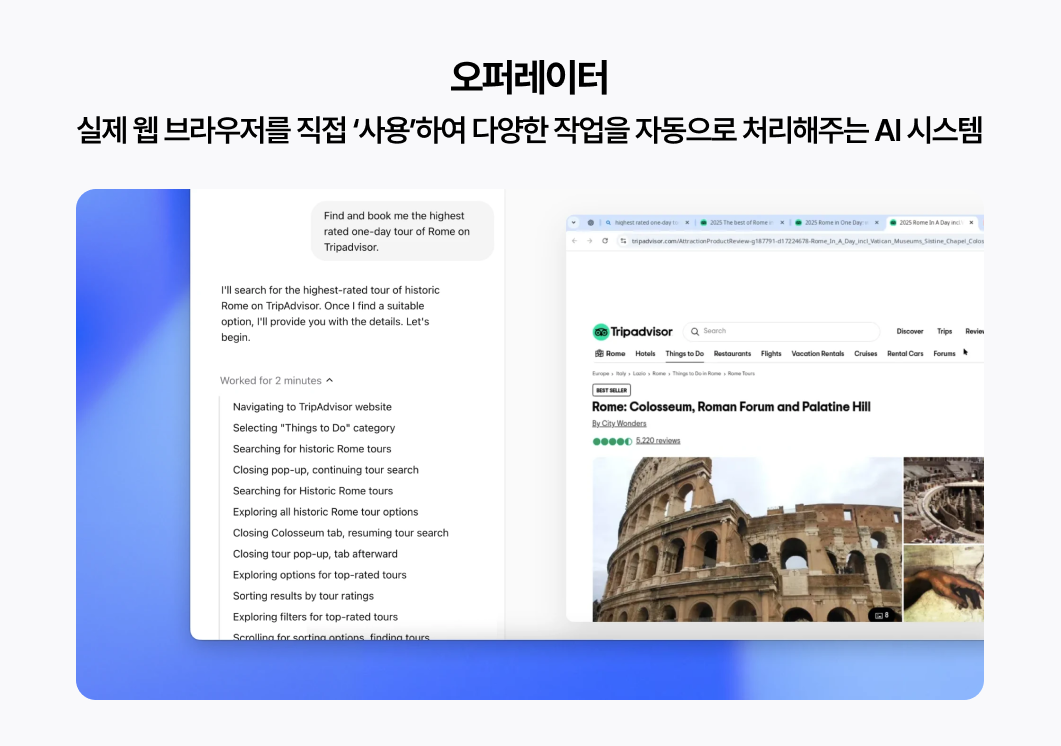Open the 5,220 reviews link
The image size is (1061, 746).
point(658,441)
